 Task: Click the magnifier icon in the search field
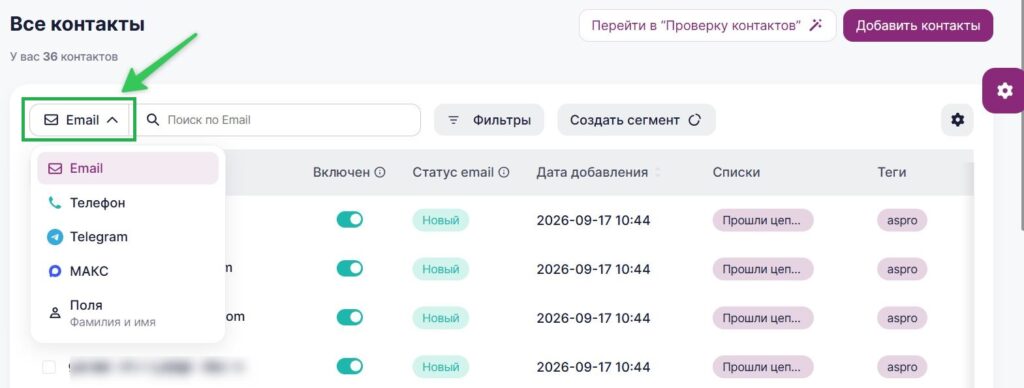(x=153, y=120)
